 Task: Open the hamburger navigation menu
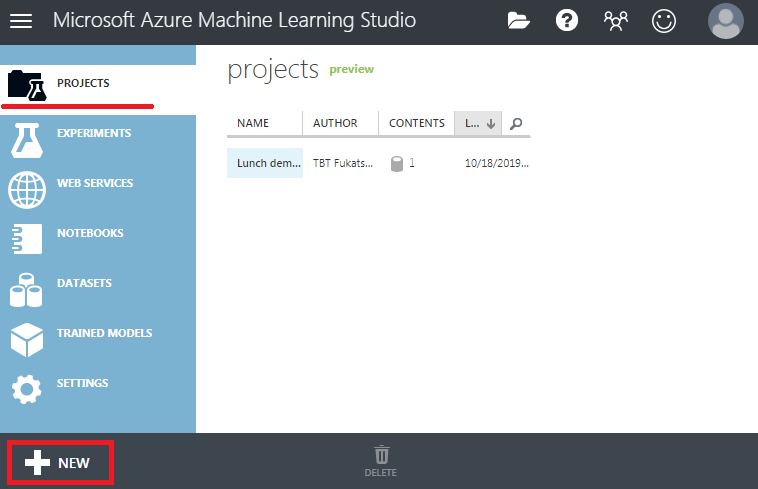click(21, 21)
